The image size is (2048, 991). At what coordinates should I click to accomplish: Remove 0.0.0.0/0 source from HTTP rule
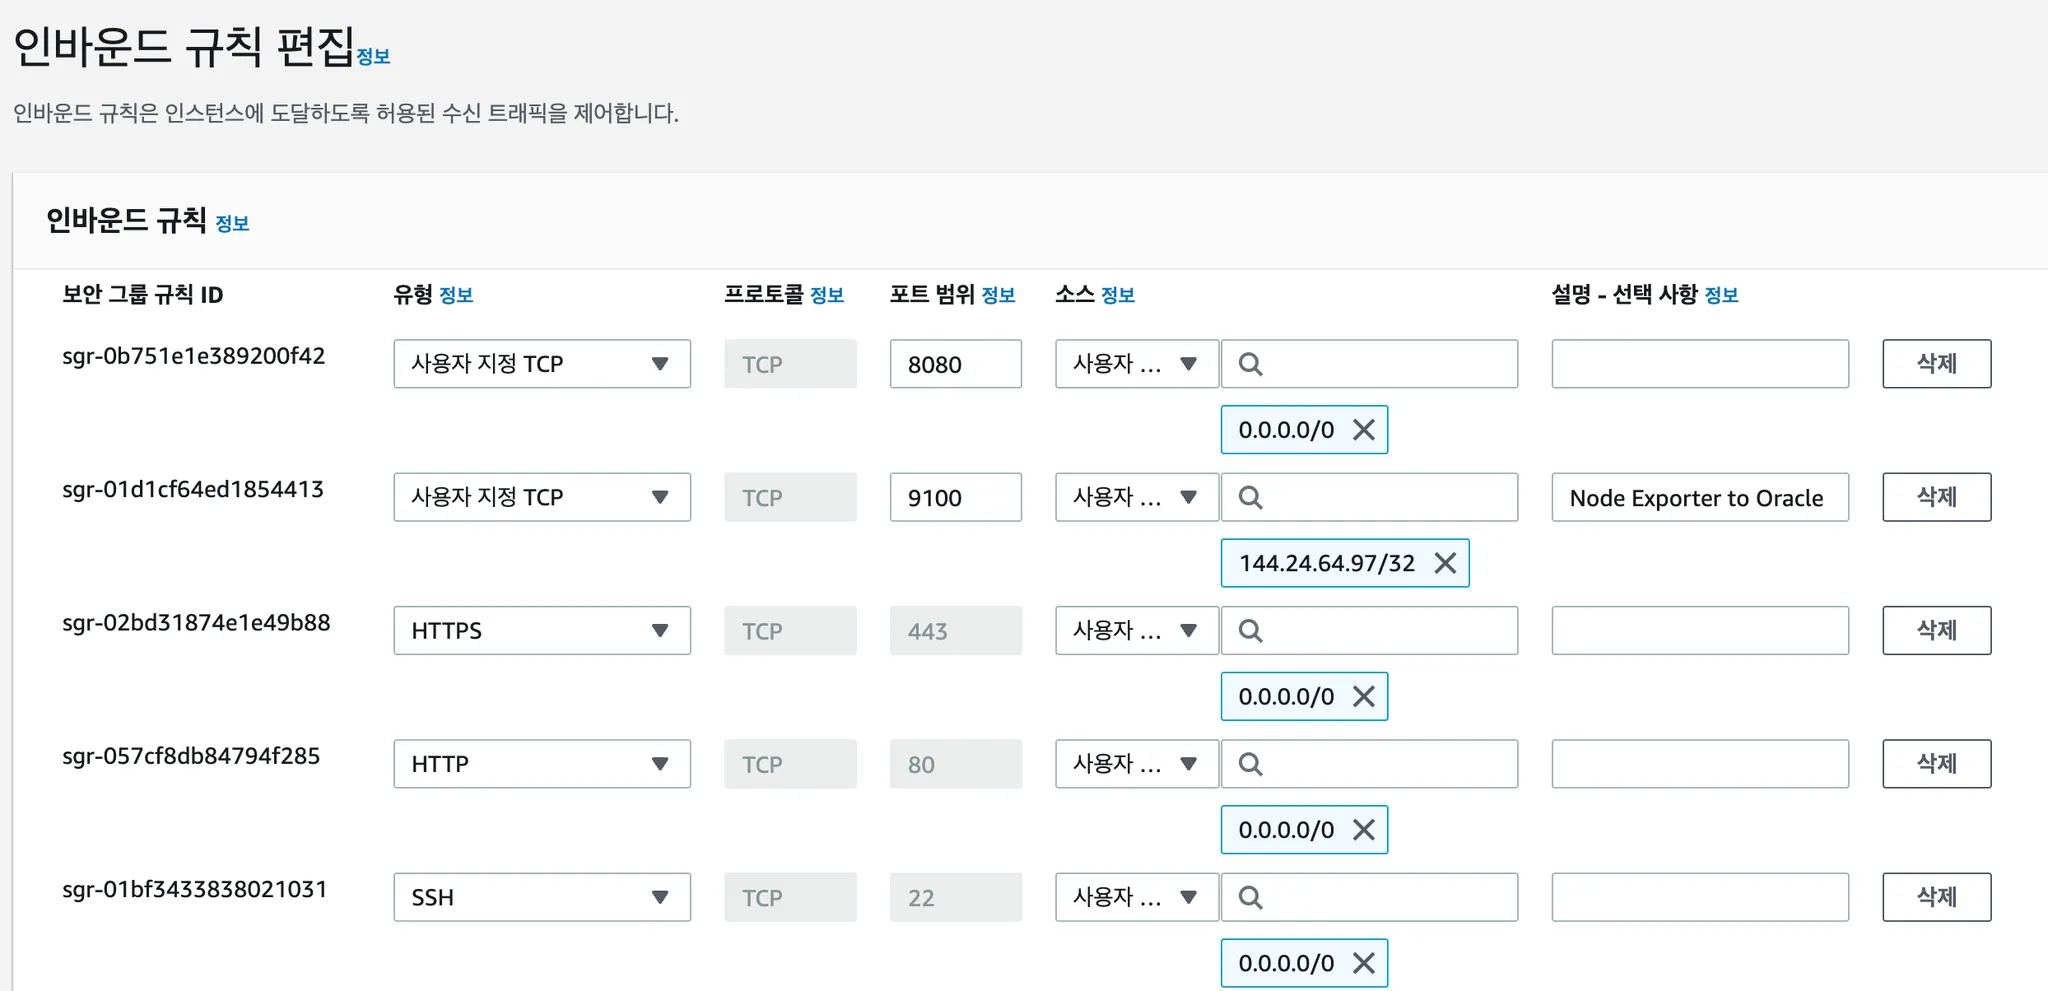pos(1363,830)
